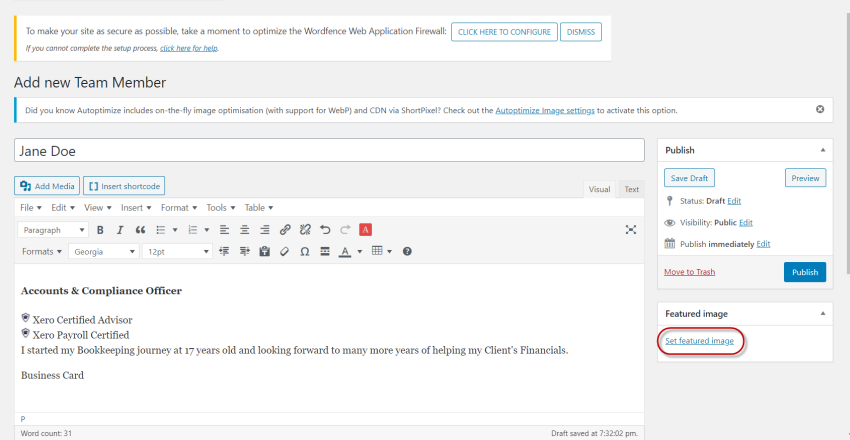
Task: Collapse the Featured image panel
Action: pyautogui.click(x=823, y=313)
